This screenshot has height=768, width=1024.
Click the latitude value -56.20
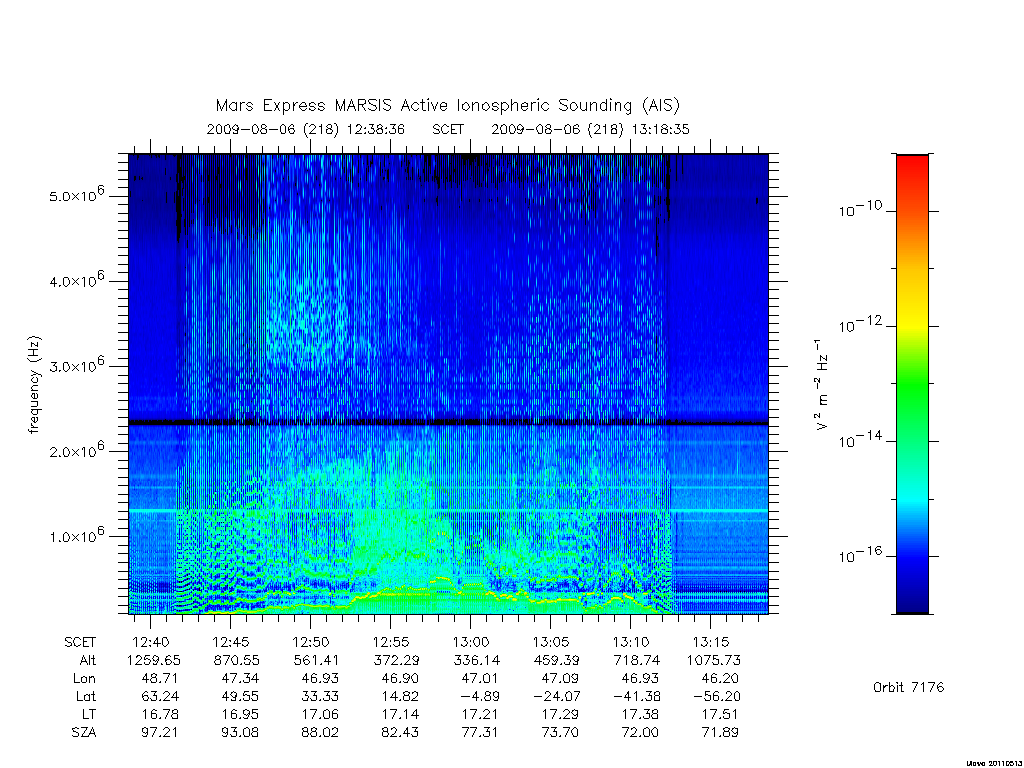(x=716, y=696)
